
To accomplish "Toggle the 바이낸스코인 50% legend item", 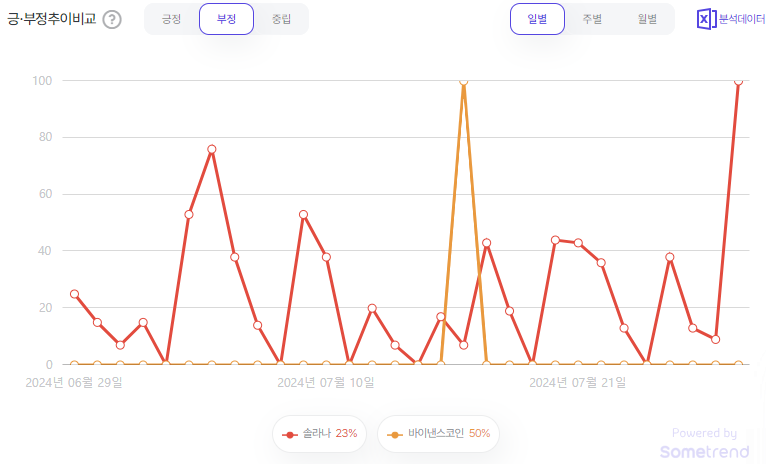I will tap(438, 434).
